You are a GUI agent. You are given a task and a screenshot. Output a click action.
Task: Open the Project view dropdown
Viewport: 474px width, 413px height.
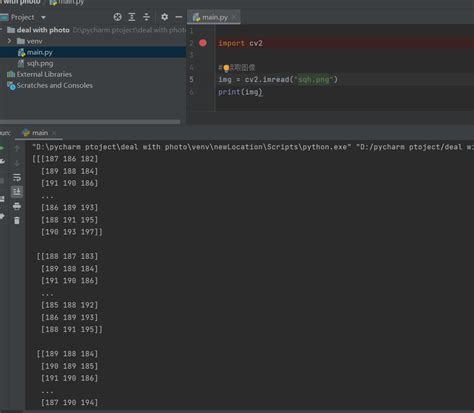click(43, 17)
